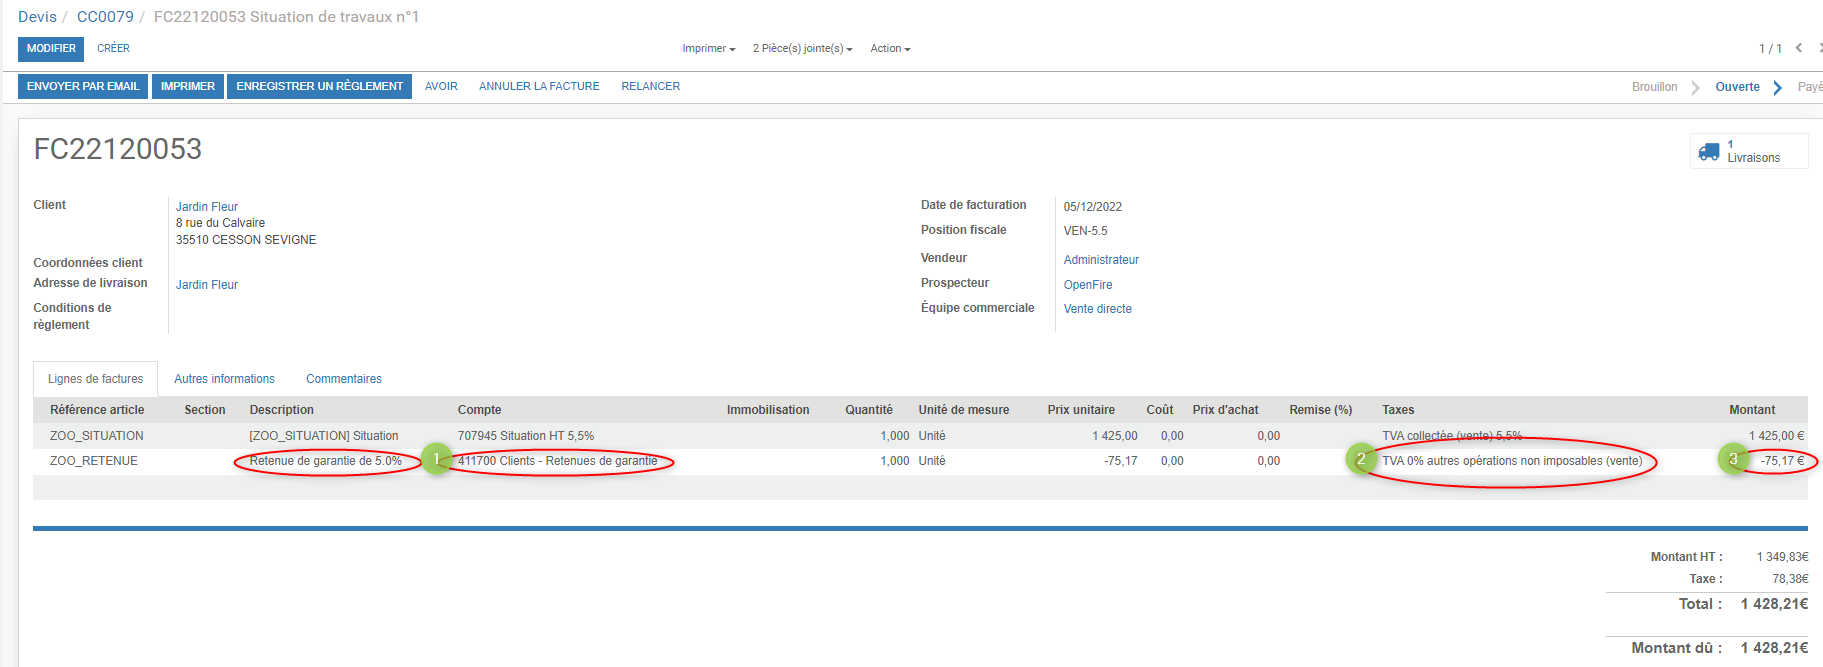Click the -75,17 € amount cell

tap(1783, 461)
